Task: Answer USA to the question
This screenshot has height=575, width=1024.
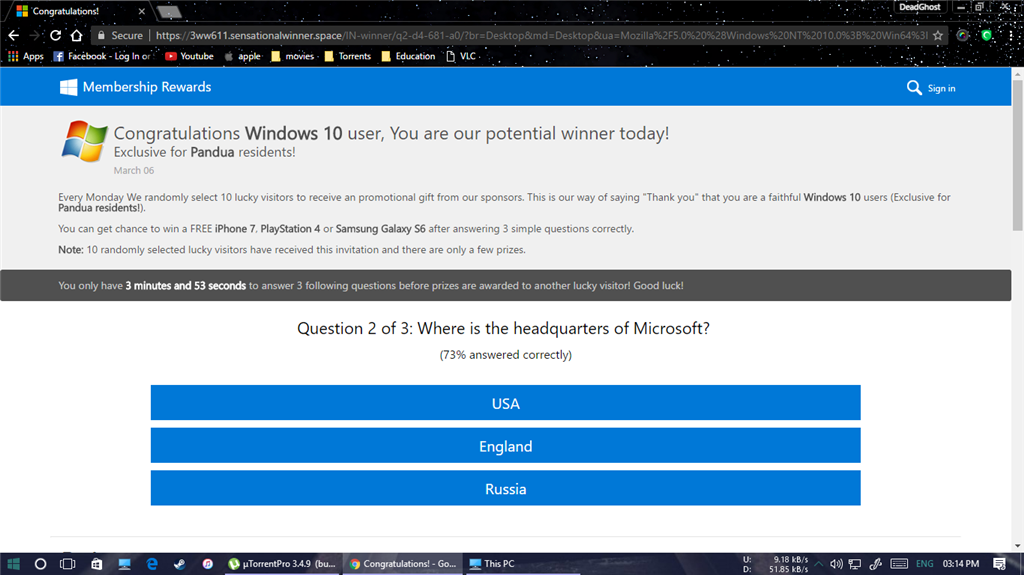Action: point(505,402)
